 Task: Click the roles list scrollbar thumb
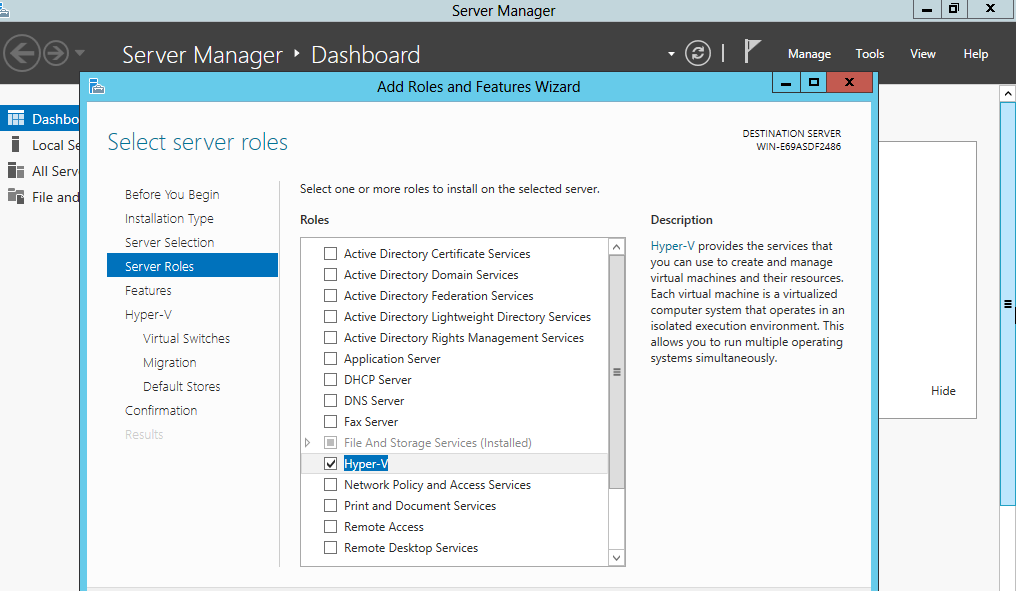(617, 372)
